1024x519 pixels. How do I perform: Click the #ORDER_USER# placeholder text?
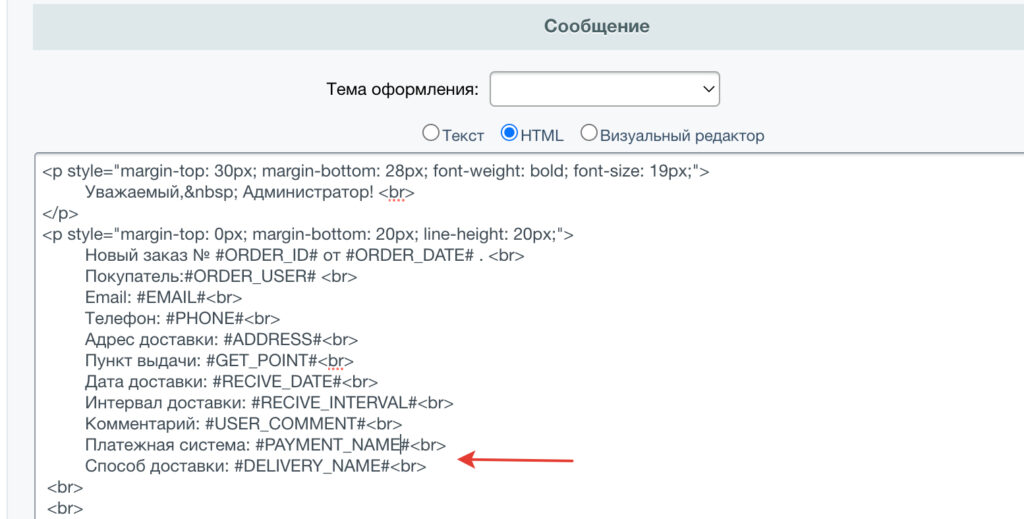click(x=250, y=276)
